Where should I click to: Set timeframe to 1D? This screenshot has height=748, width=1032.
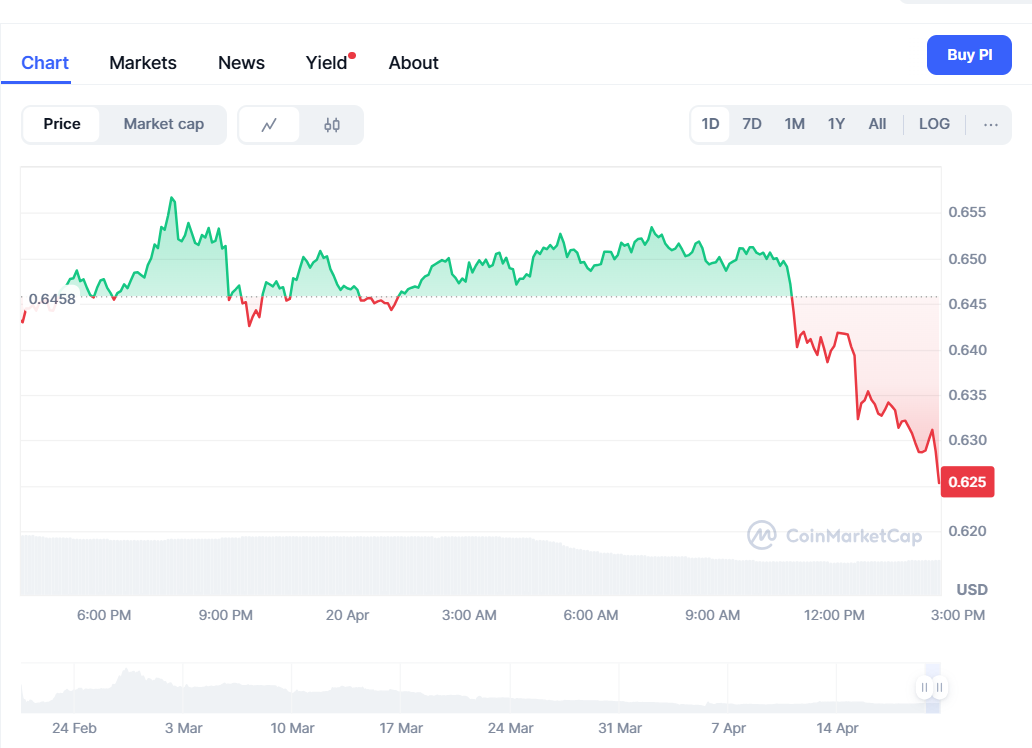(x=710, y=124)
